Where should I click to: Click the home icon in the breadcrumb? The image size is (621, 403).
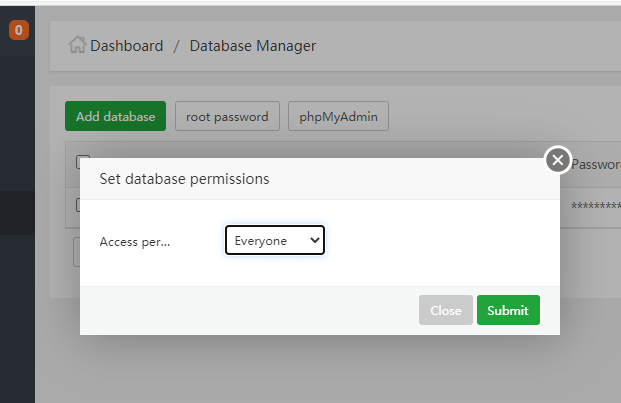coord(77,46)
